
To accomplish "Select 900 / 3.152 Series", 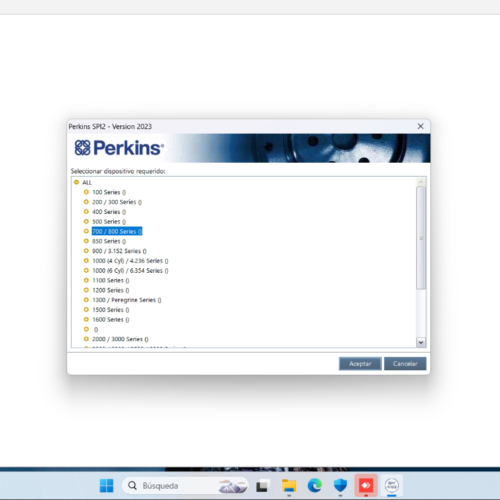I will 119,251.
